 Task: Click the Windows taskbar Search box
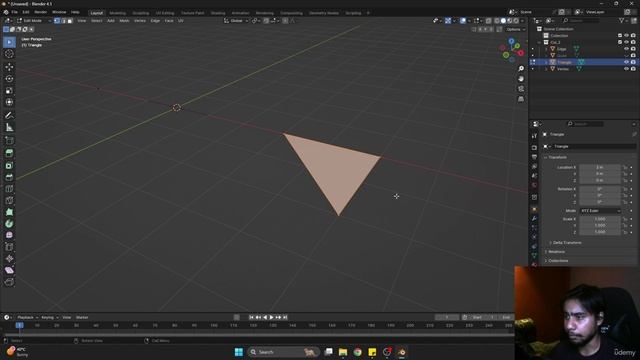284,352
